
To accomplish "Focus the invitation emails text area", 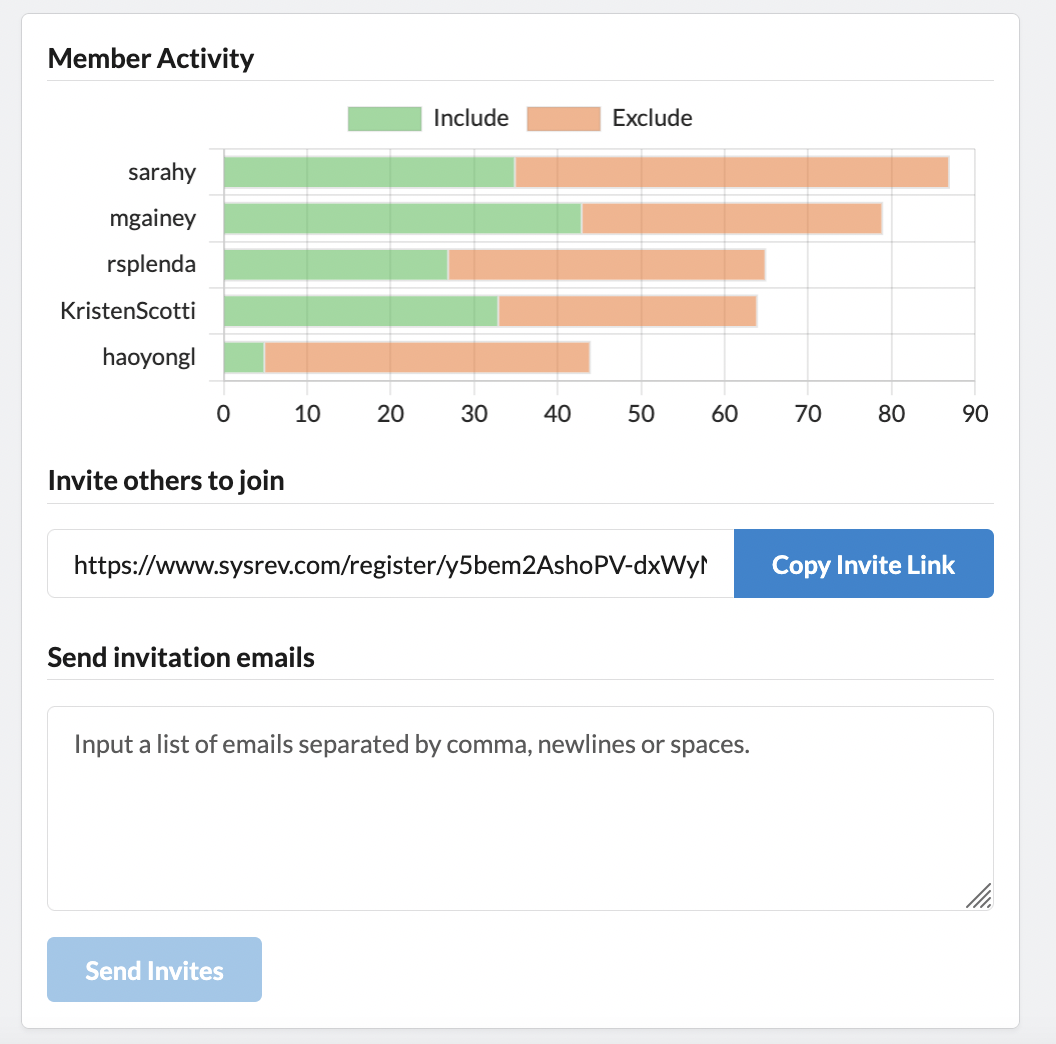I will [x=520, y=808].
